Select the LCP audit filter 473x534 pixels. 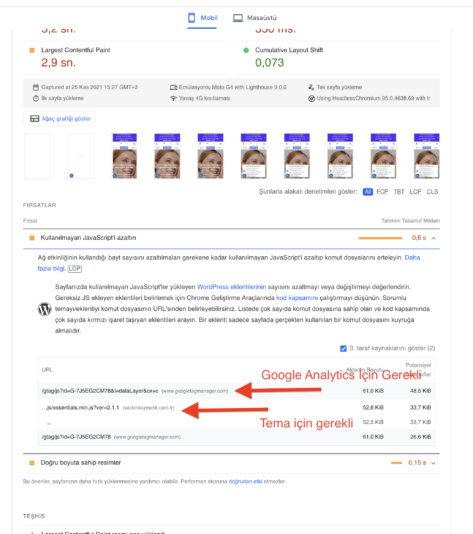point(415,192)
